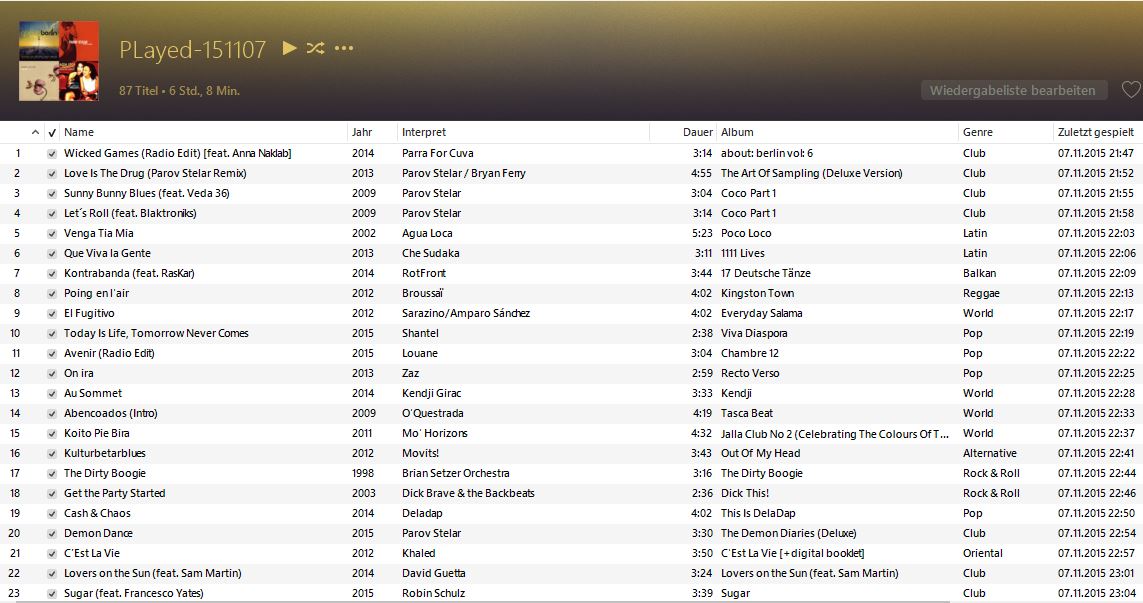Image resolution: width=1143 pixels, height=603 pixels.
Task: Sort tracks by the Name column
Action: (79, 132)
